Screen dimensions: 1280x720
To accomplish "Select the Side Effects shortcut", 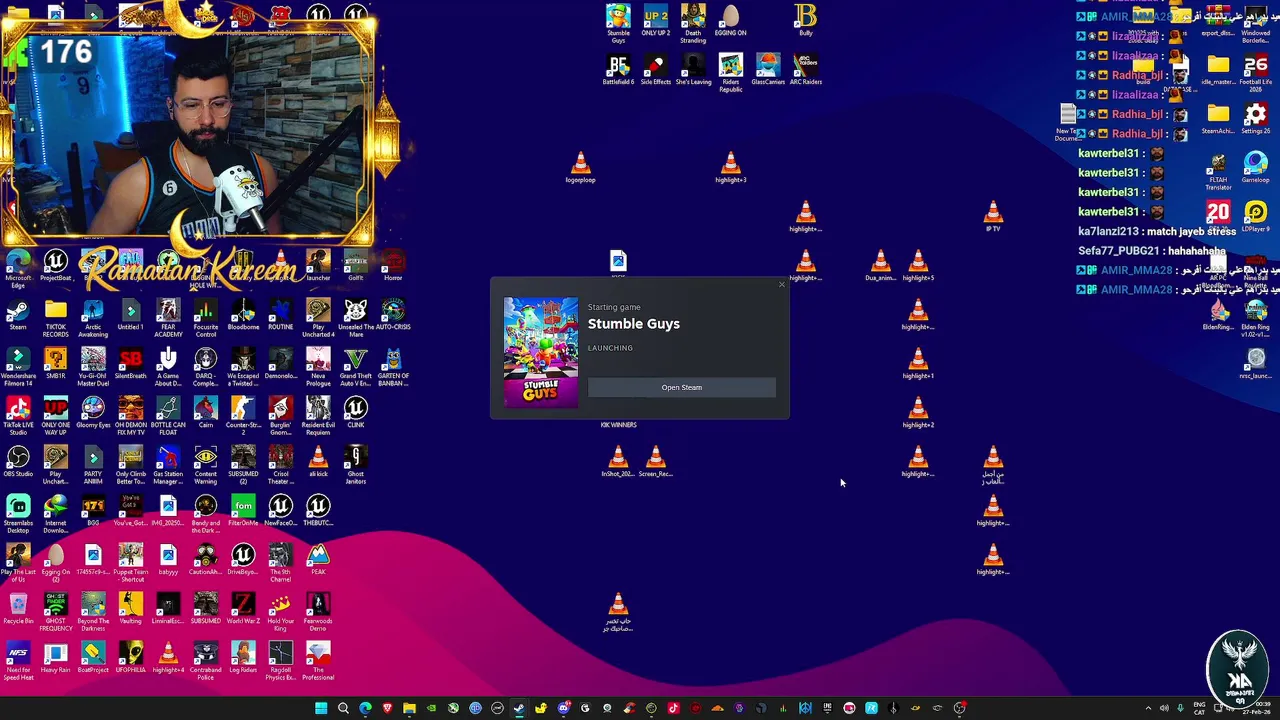I will click(x=656, y=70).
